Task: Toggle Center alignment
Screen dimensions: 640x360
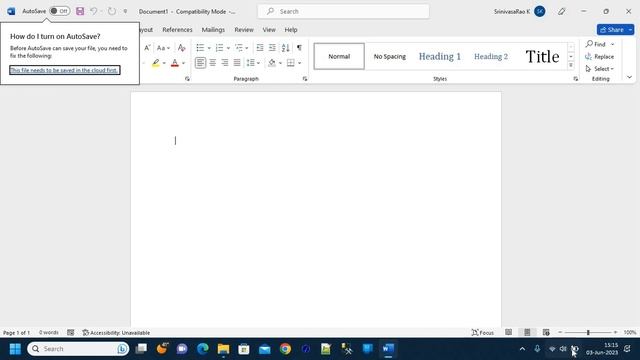Action: (x=213, y=63)
